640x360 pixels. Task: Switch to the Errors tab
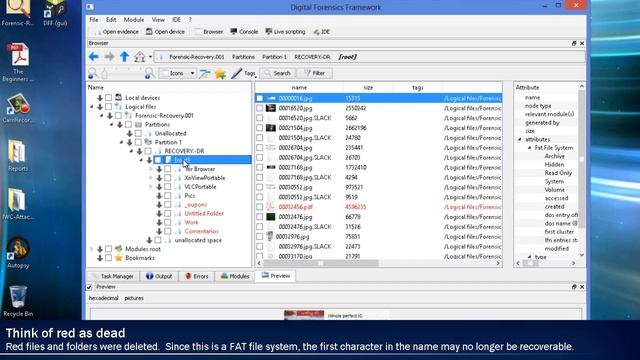(196, 276)
